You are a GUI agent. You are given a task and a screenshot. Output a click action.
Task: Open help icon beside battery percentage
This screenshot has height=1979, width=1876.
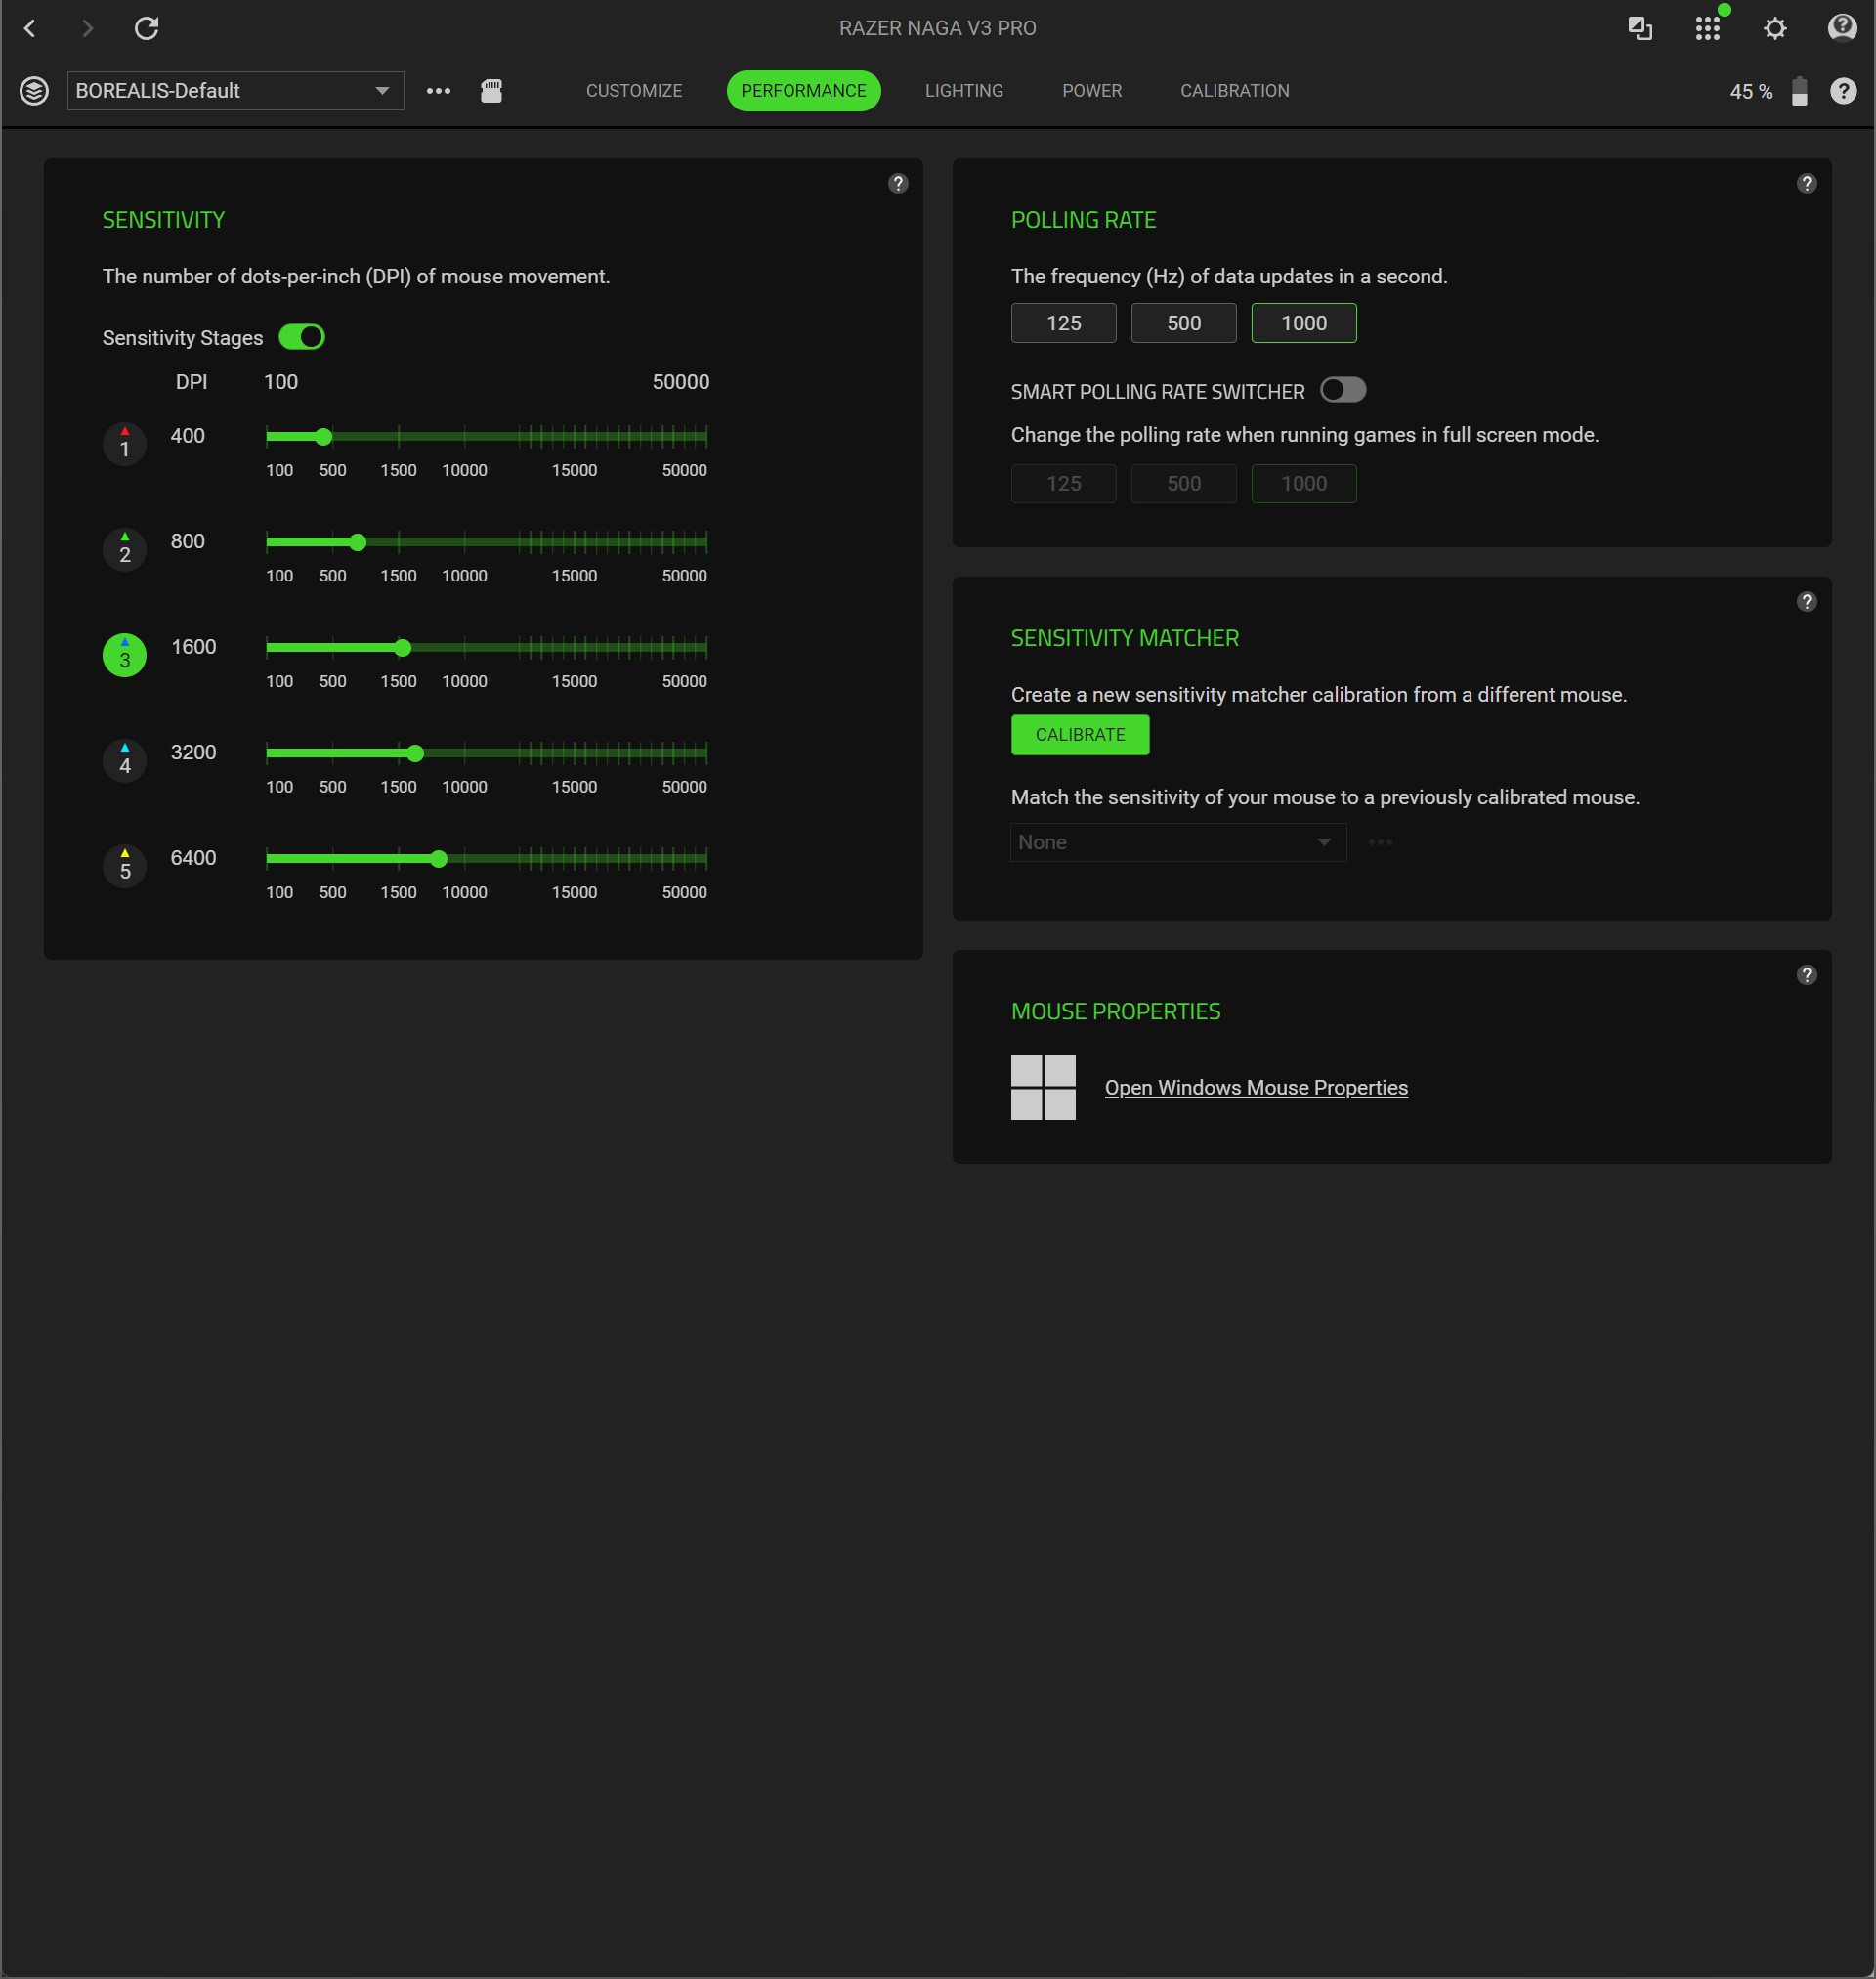(1843, 91)
